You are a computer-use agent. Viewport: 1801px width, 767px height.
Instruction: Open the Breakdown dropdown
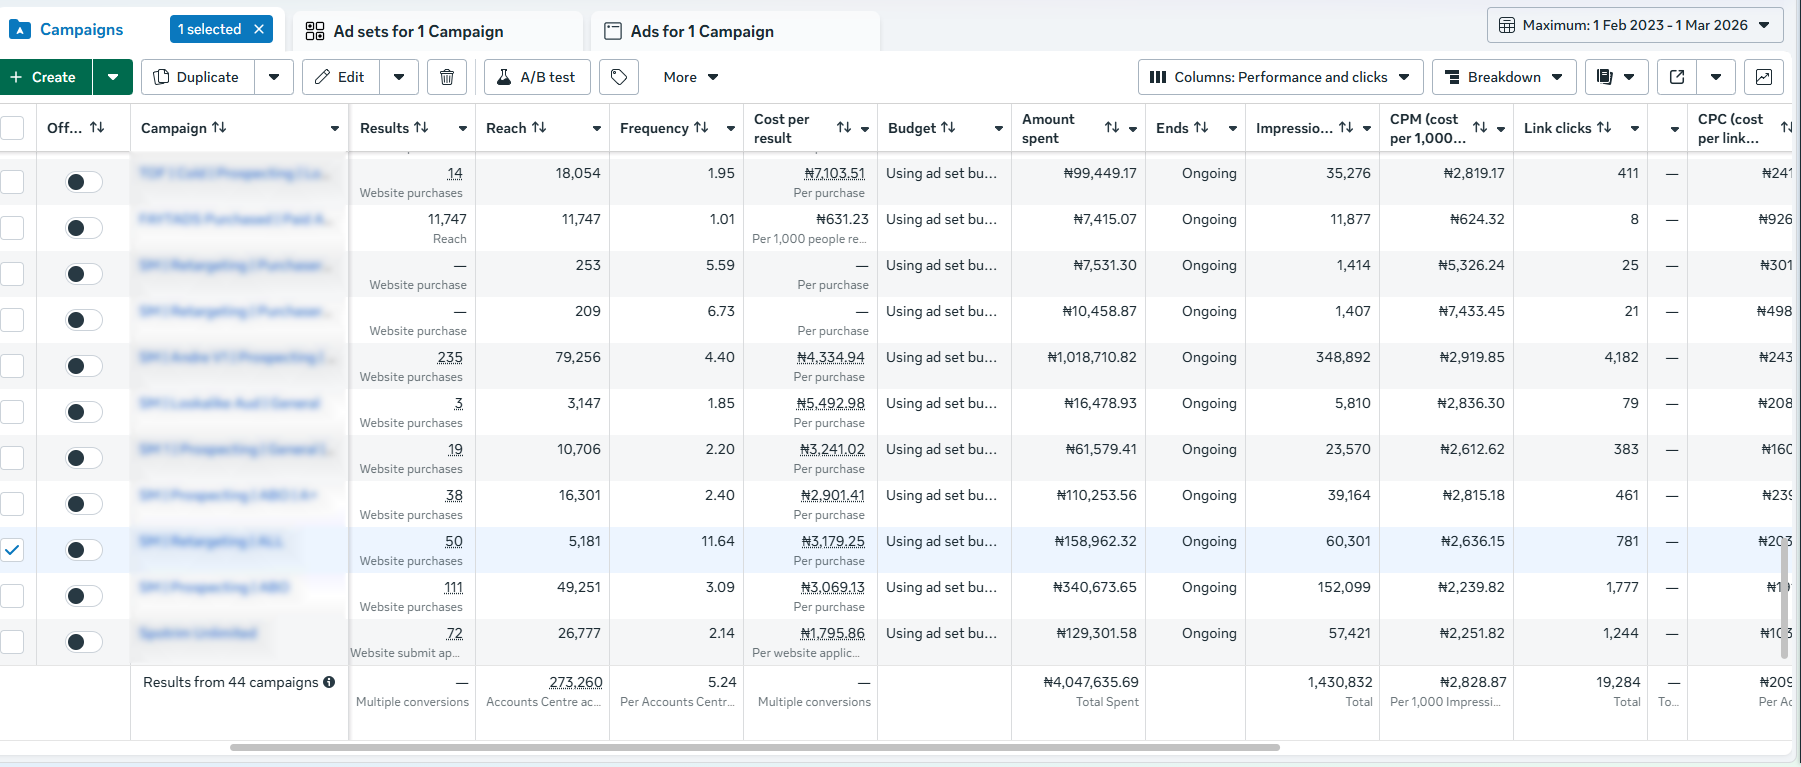pyautogui.click(x=1504, y=77)
